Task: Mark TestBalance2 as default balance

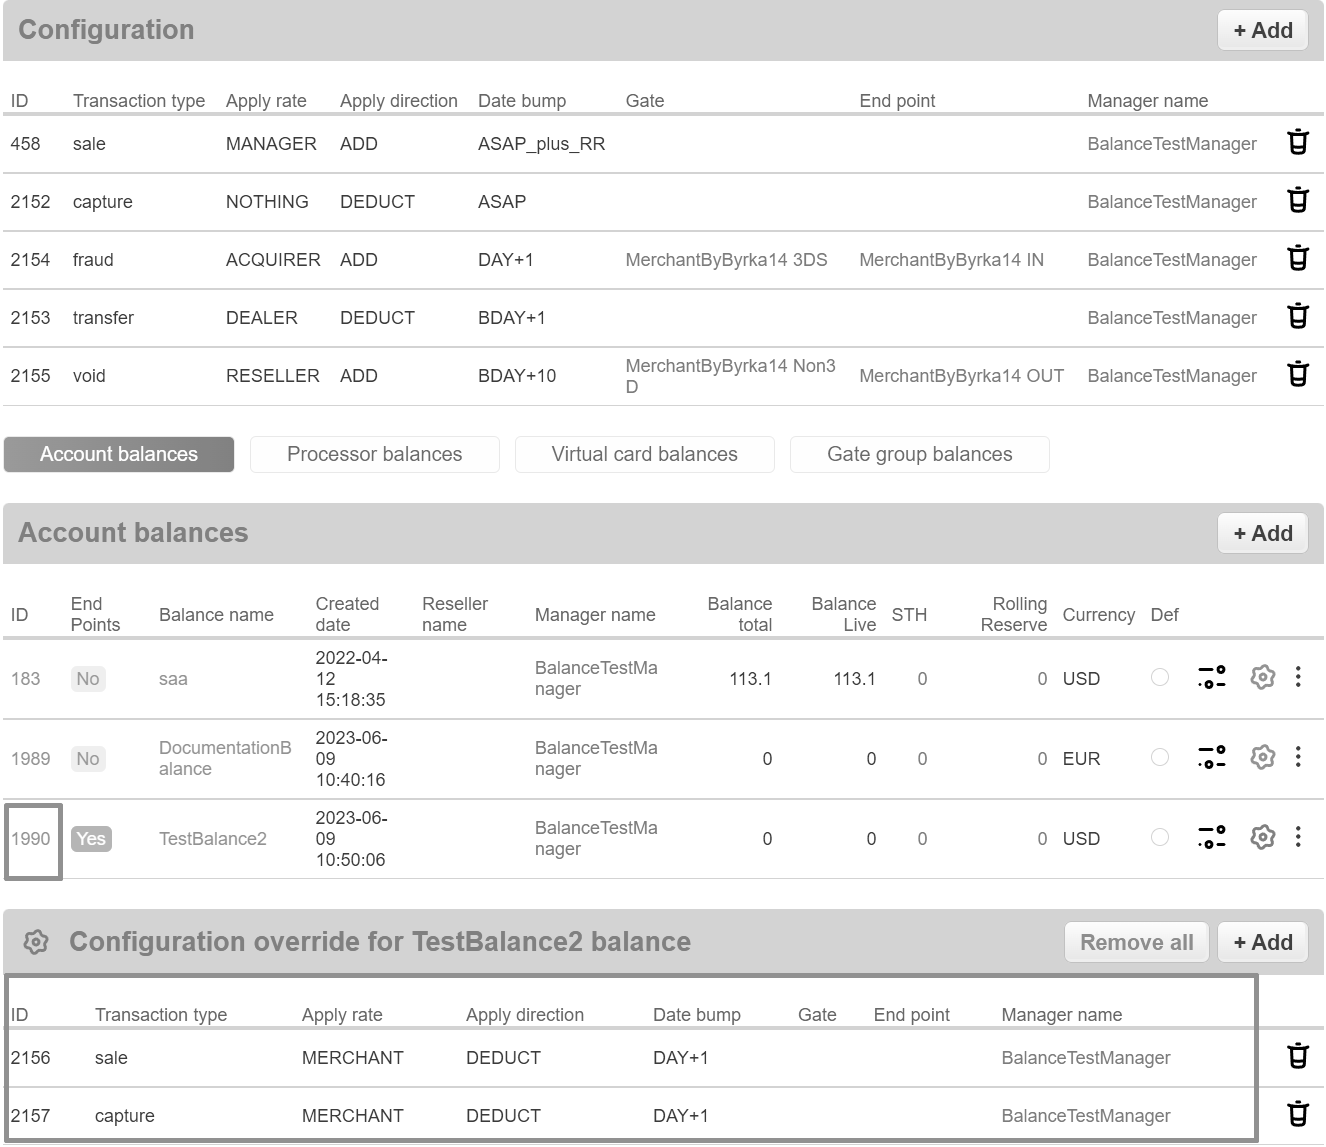Action: click(x=1159, y=838)
